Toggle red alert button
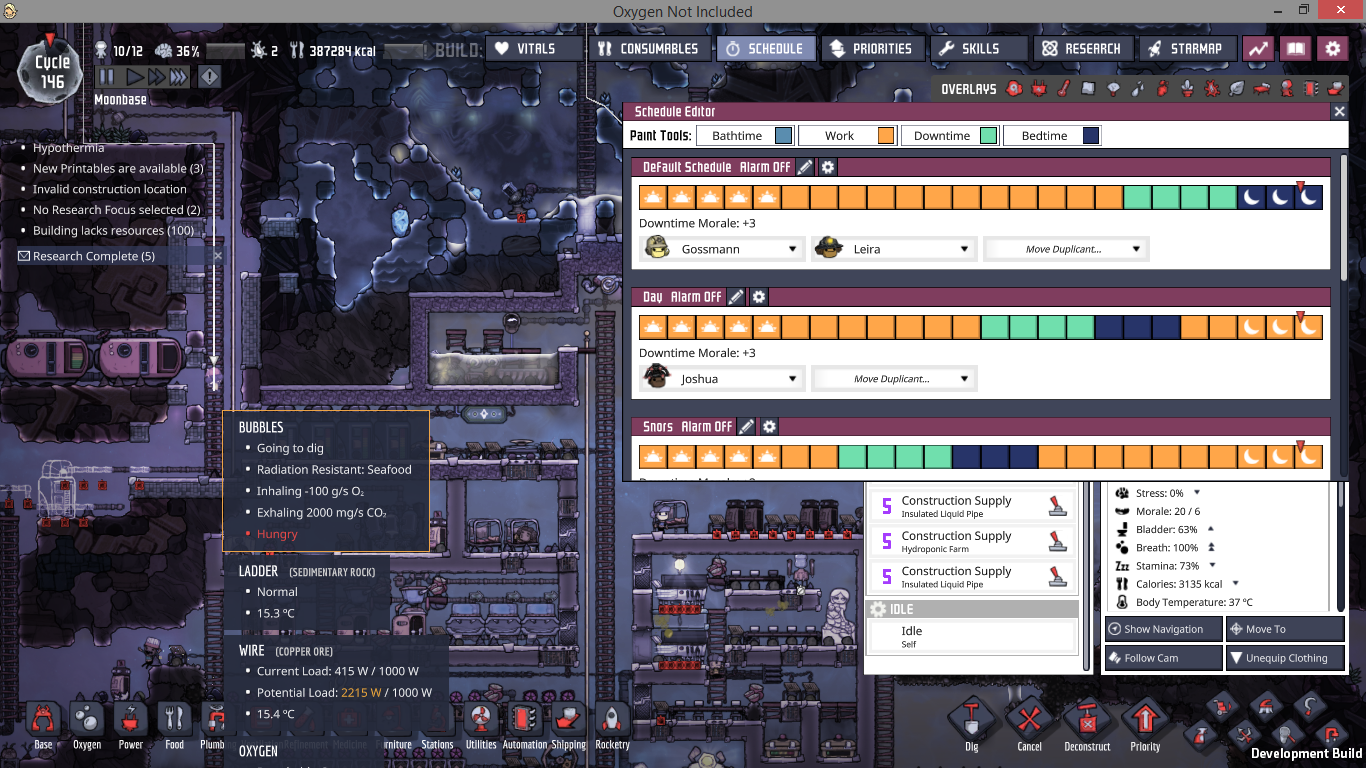Viewport: 1366px width, 768px height. pyautogui.click(x=209, y=77)
